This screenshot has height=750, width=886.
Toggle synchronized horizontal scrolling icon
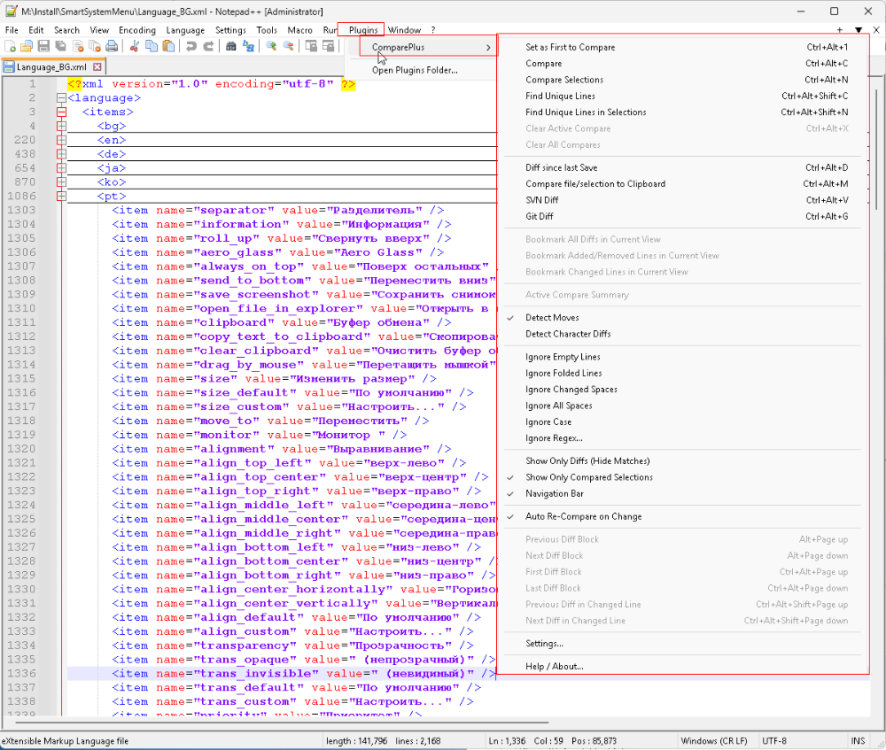click(328, 46)
